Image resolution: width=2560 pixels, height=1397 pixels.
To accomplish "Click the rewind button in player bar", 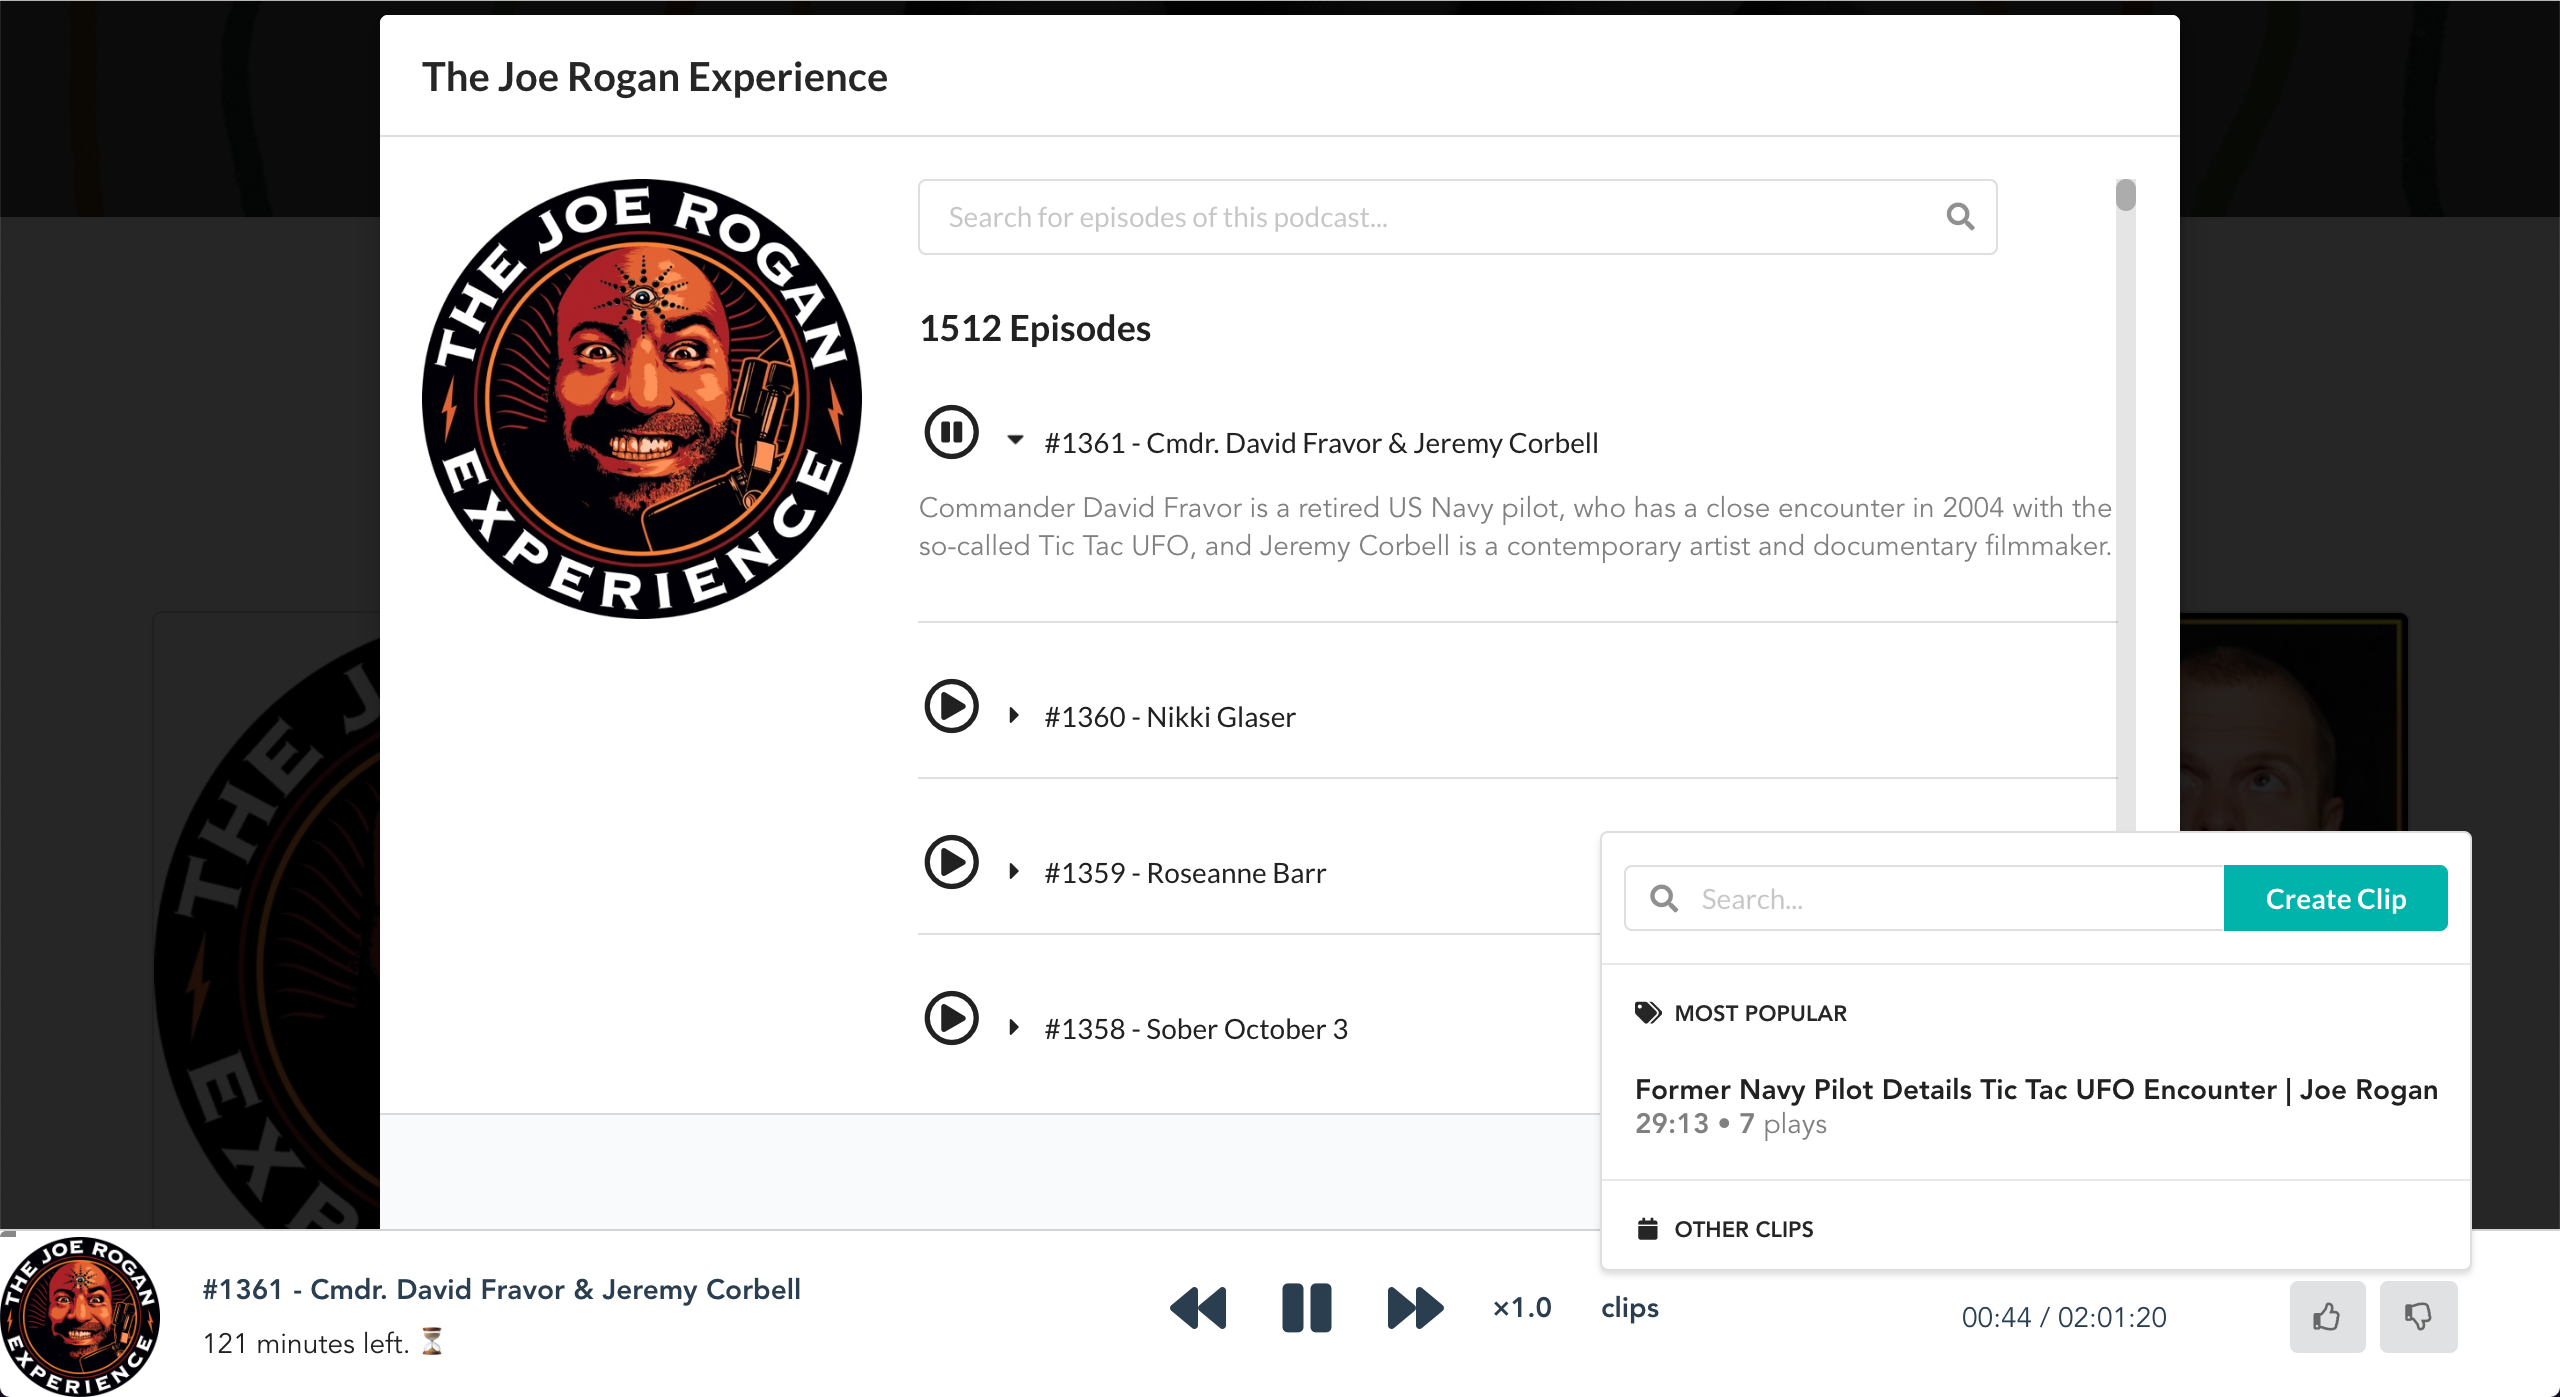I will point(1198,1308).
